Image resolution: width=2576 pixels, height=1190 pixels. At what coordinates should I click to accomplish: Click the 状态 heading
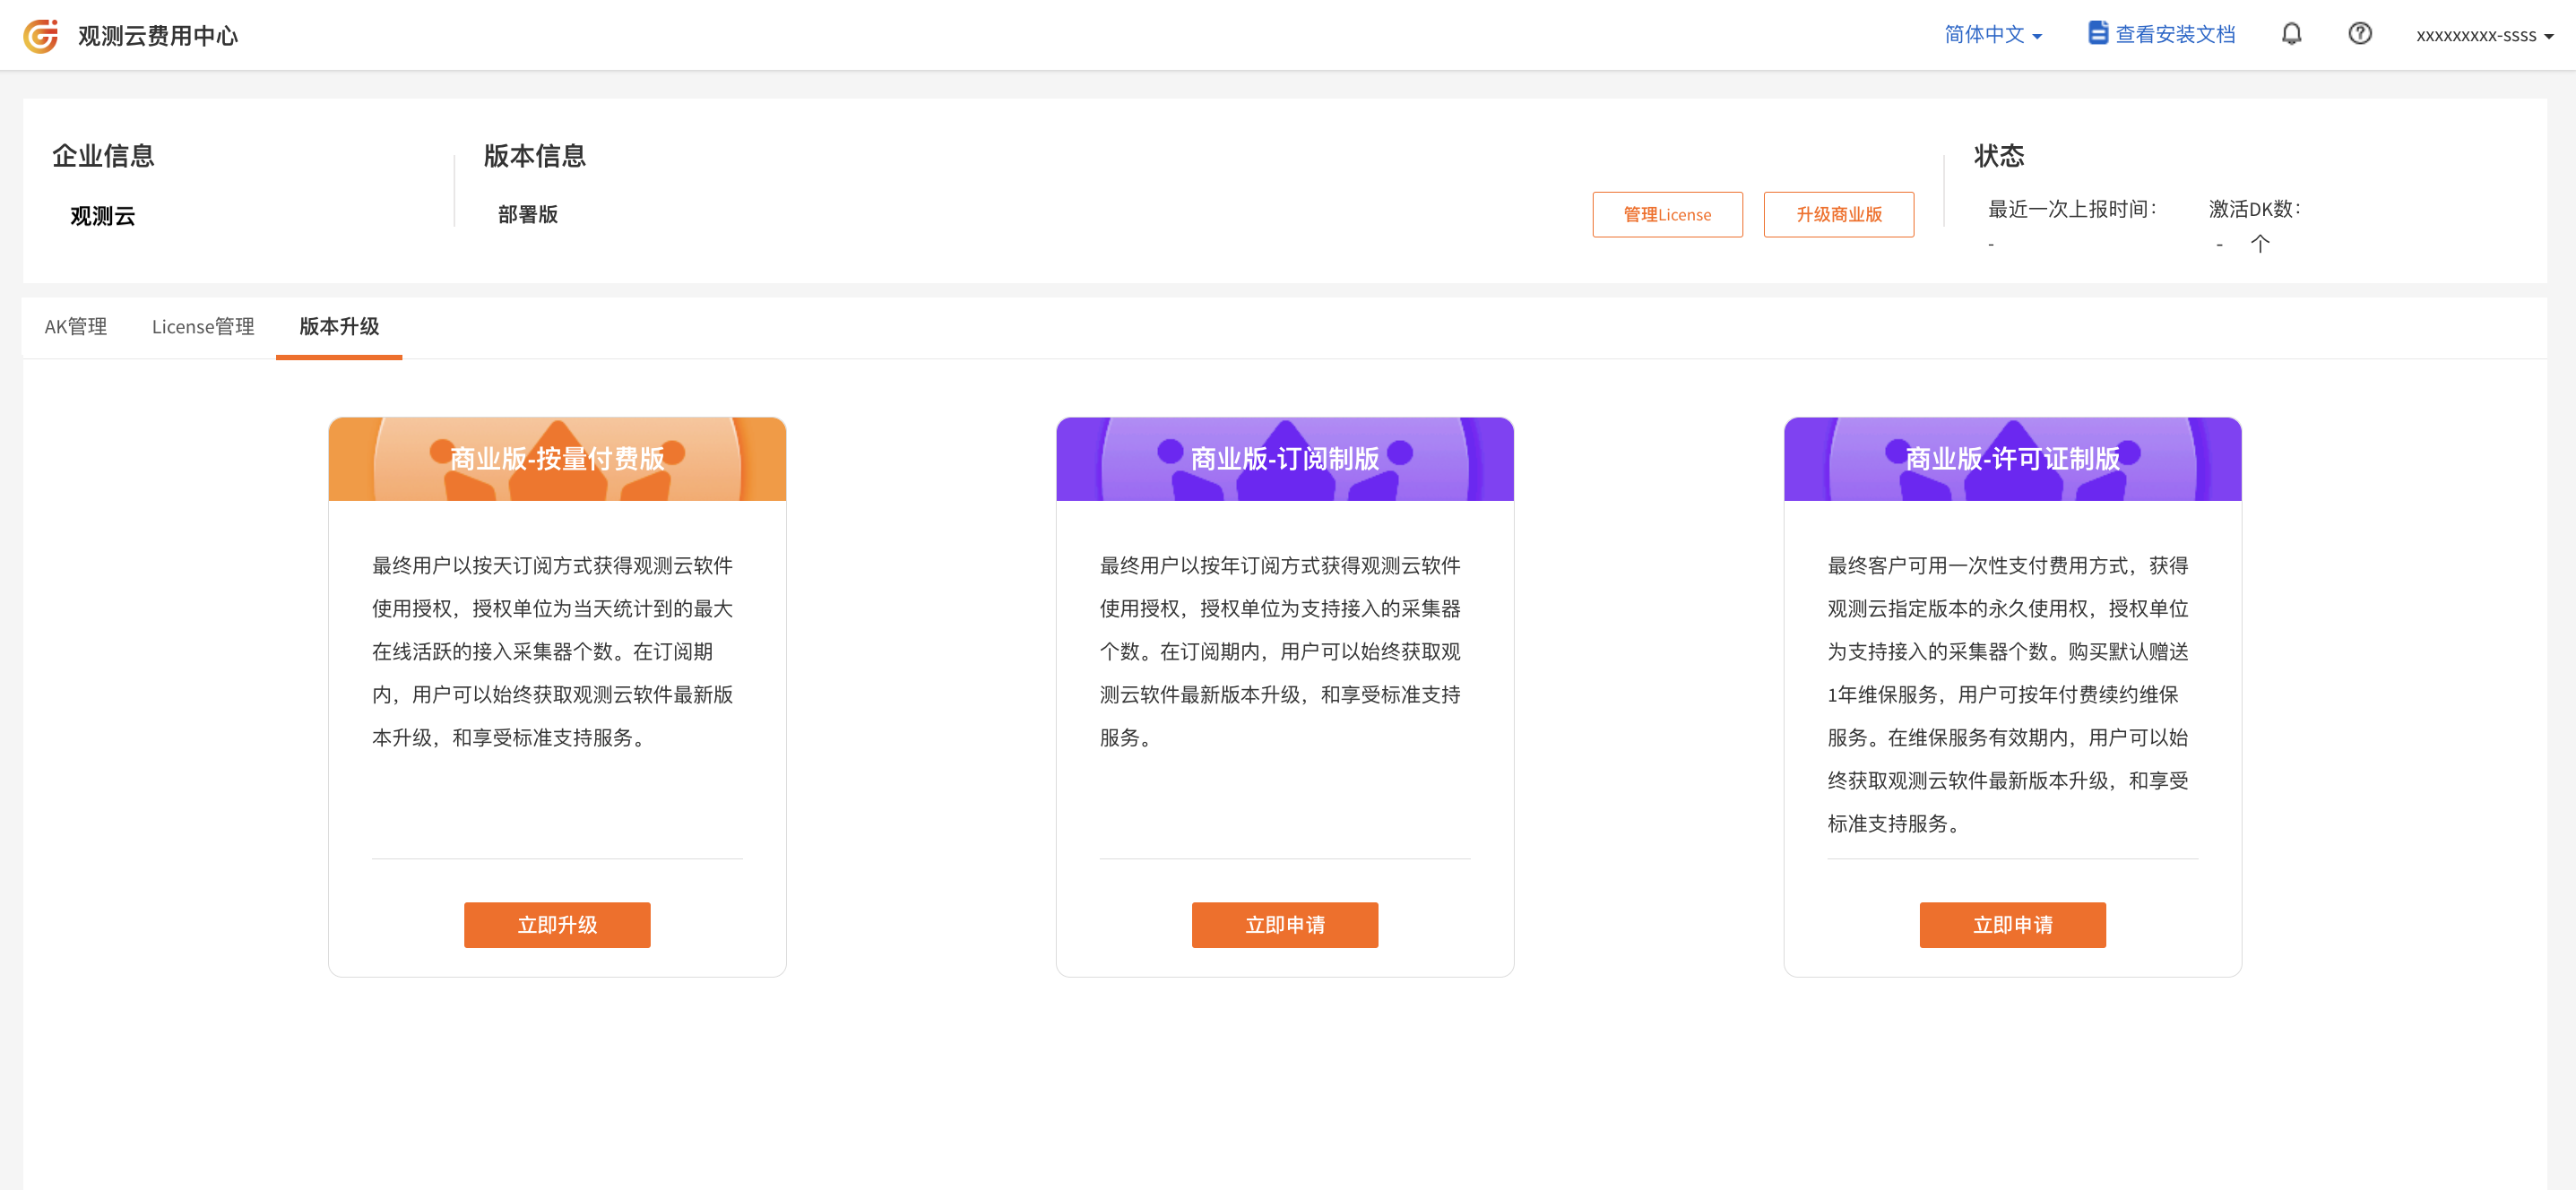pyautogui.click(x=1999, y=156)
